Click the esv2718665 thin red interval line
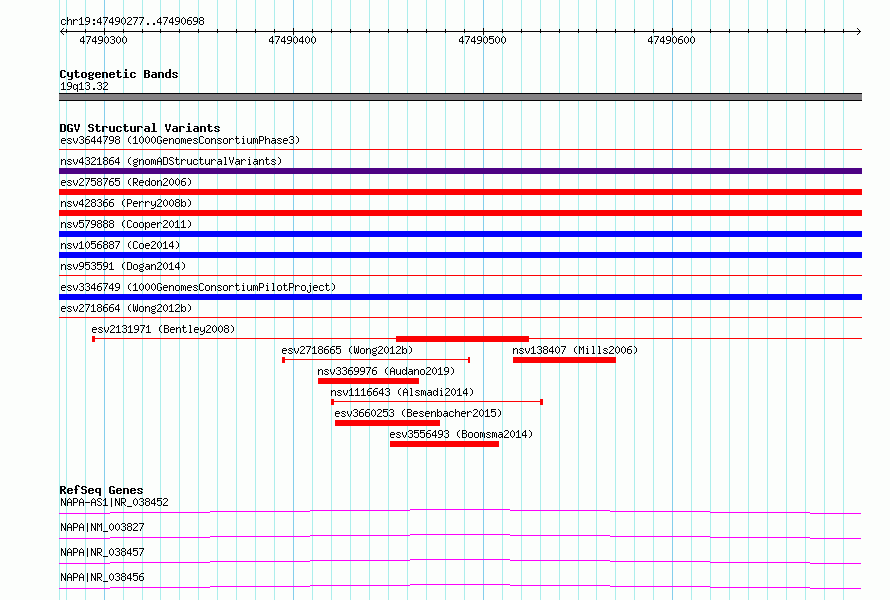Viewport: 890px width, 600px height. [376, 360]
